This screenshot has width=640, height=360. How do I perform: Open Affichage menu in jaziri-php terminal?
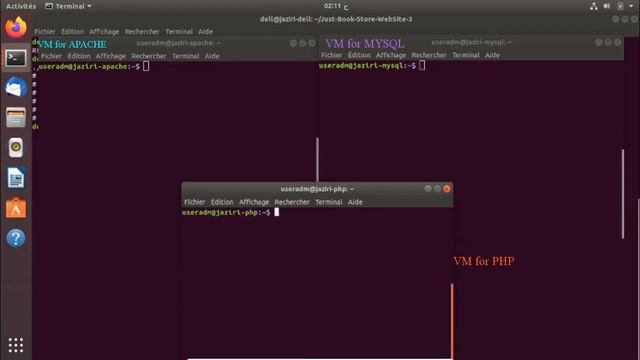tap(254, 202)
